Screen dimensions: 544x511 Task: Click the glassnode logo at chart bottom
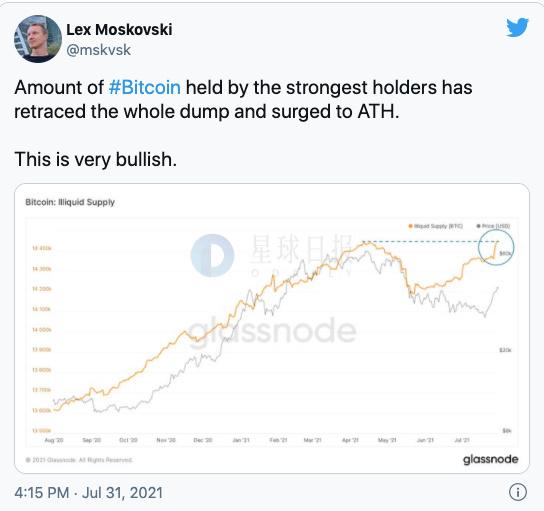click(490, 459)
